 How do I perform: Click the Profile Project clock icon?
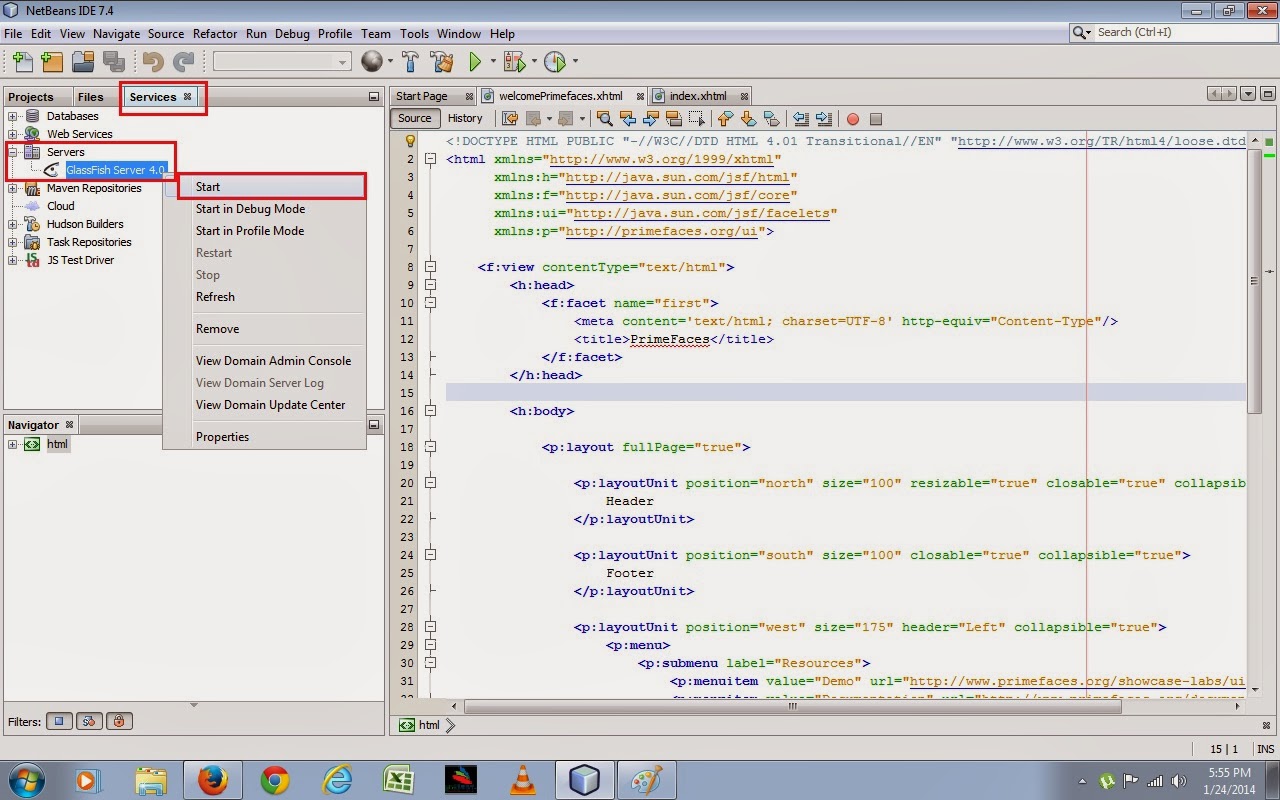click(555, 62)
